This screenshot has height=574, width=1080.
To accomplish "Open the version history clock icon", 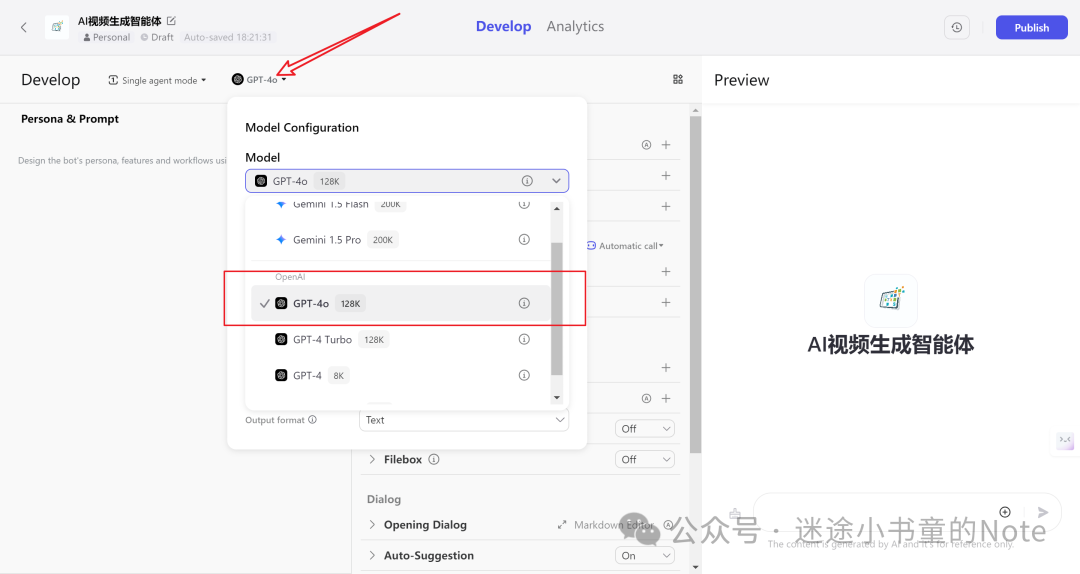I will (x=957, y=28).
